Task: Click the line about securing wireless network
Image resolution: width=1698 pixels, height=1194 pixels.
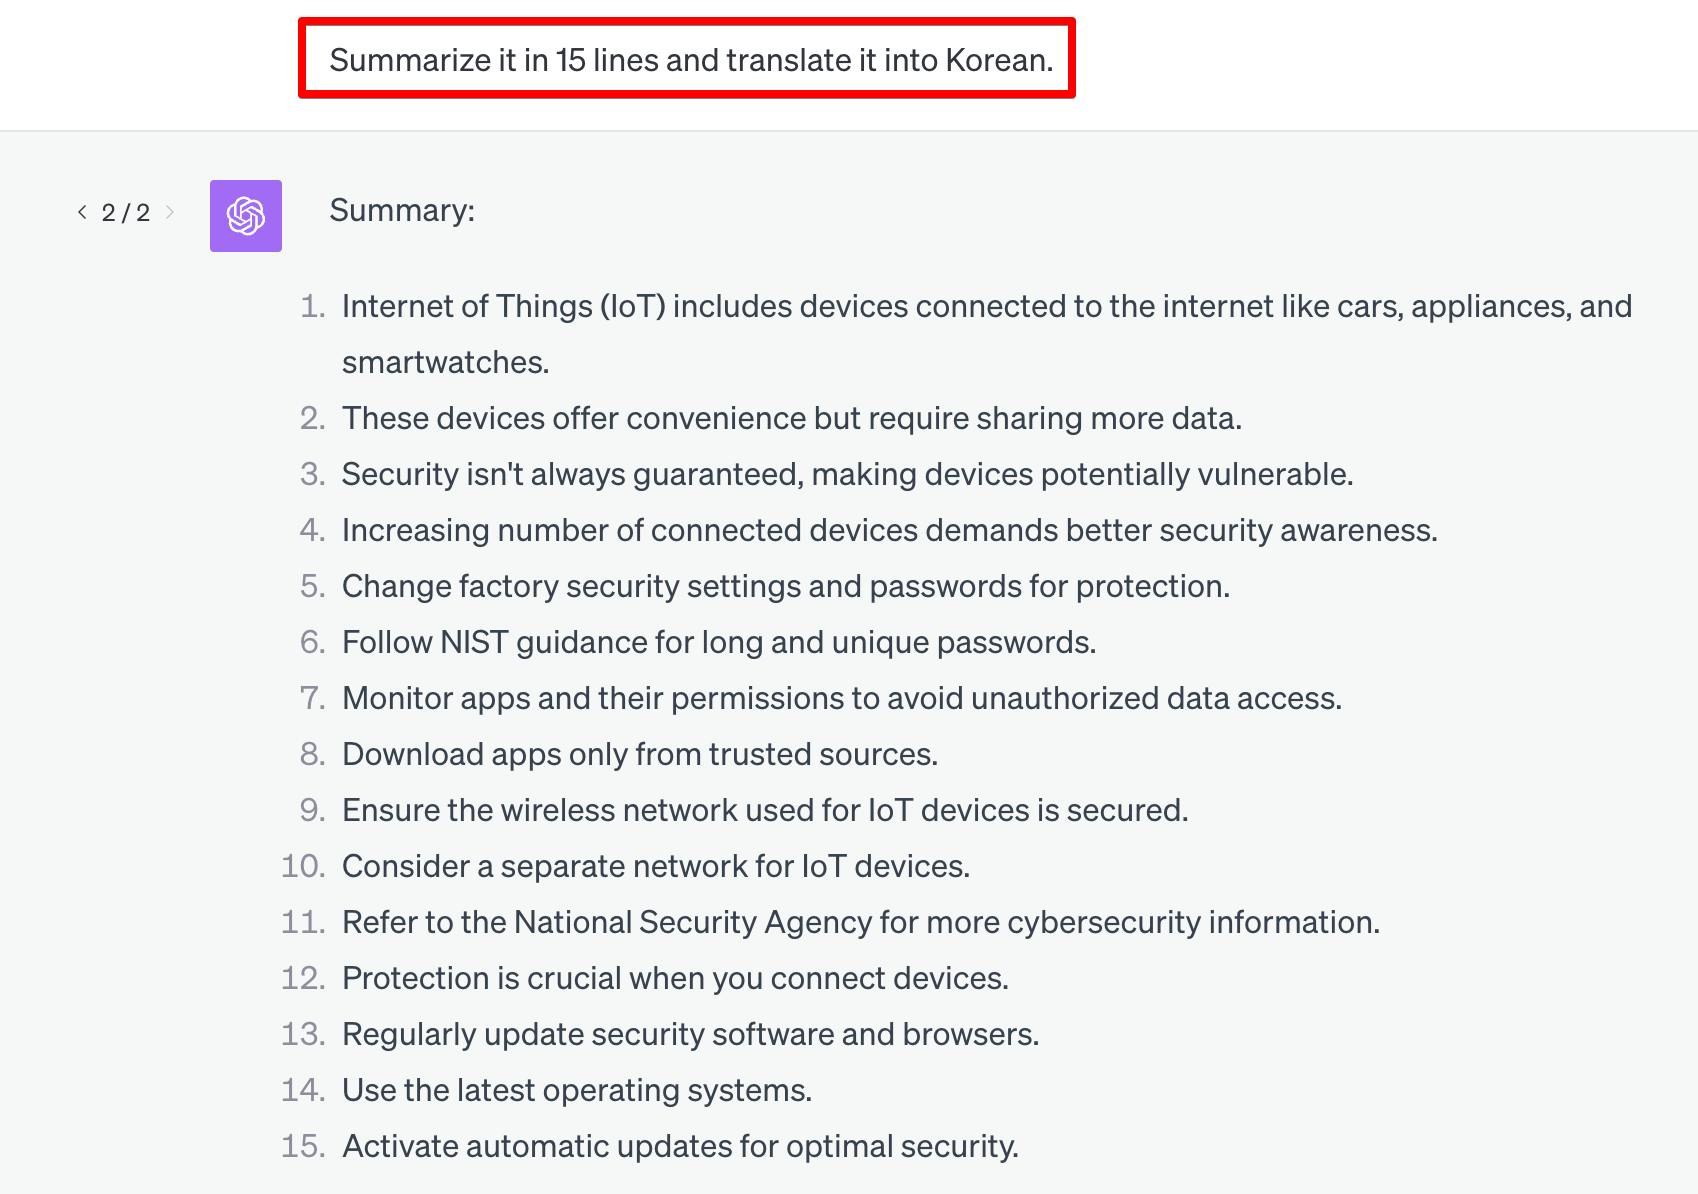Action: [x=765, y=810]
